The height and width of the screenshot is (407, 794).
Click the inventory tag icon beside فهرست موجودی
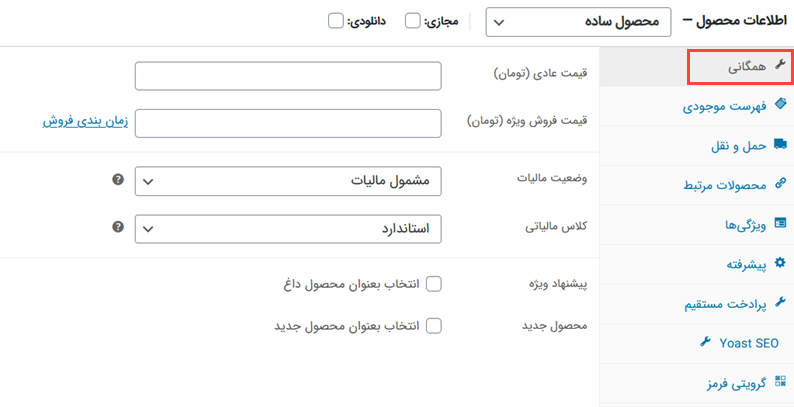pyautogui.click(x=780, y=103)
